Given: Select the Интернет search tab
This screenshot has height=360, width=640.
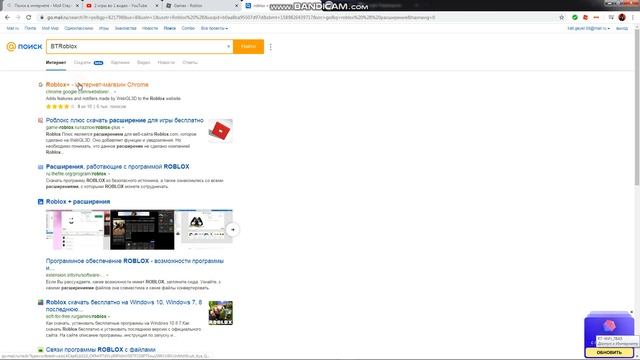Looking at the screenshot, I should 56,62.
